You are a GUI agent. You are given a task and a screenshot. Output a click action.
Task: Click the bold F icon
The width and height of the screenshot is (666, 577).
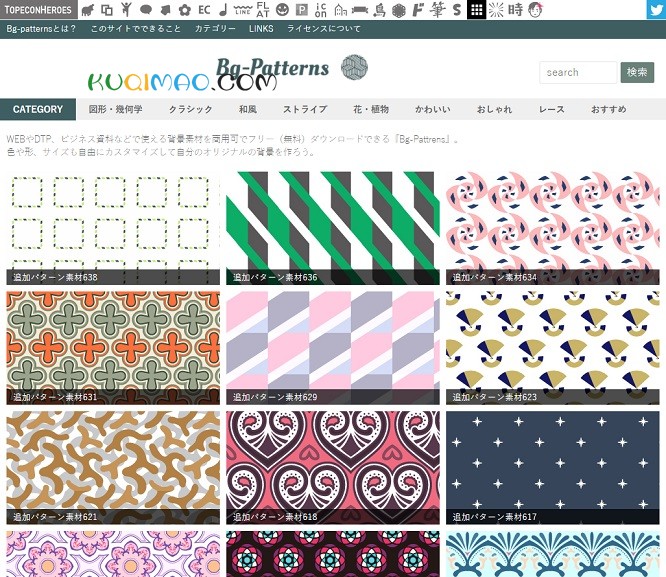tap(418, 9)
